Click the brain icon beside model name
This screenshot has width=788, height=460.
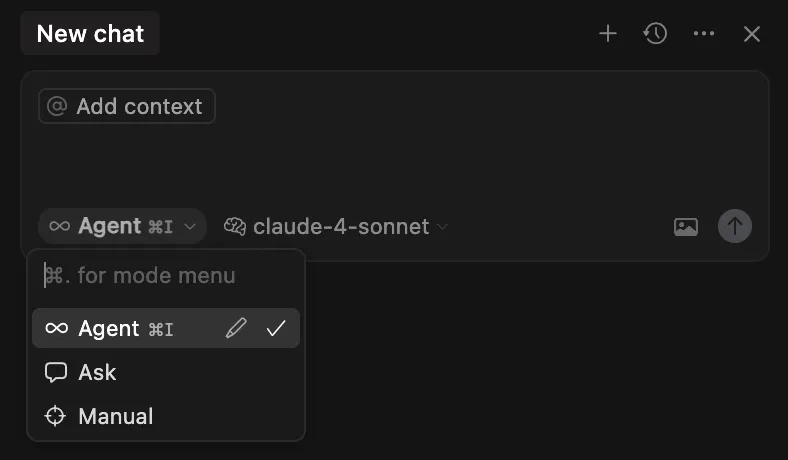235,227
